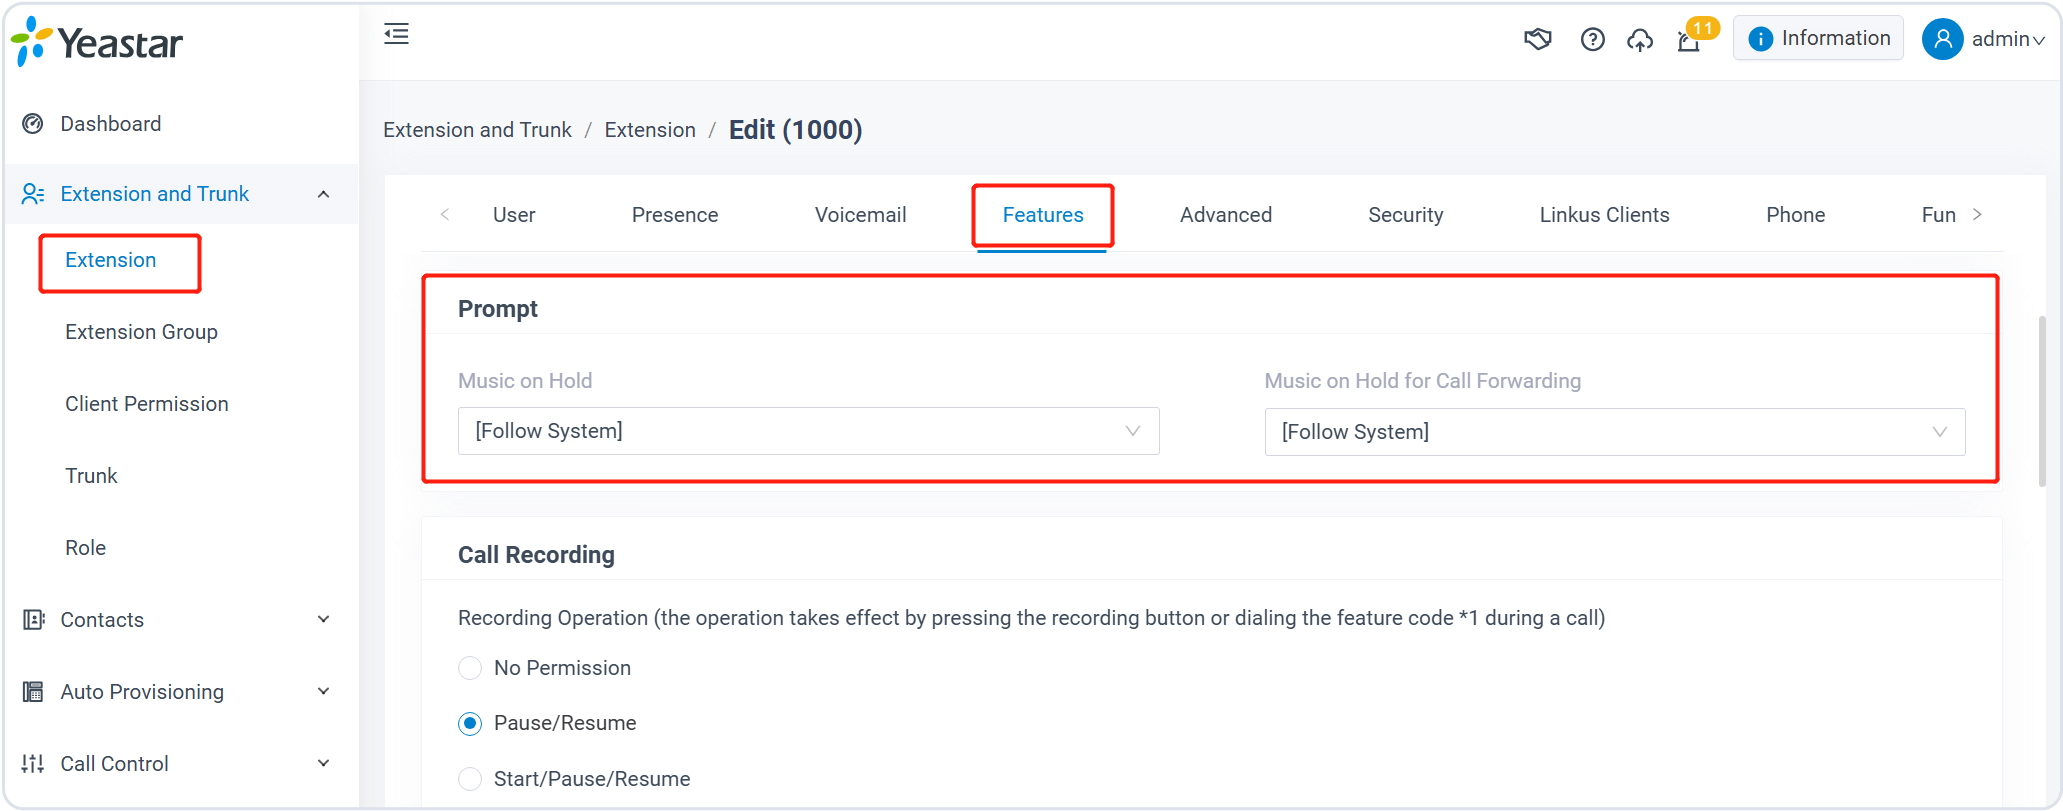Go to Extension and Trunk breadcrumb

pos(477,130)
